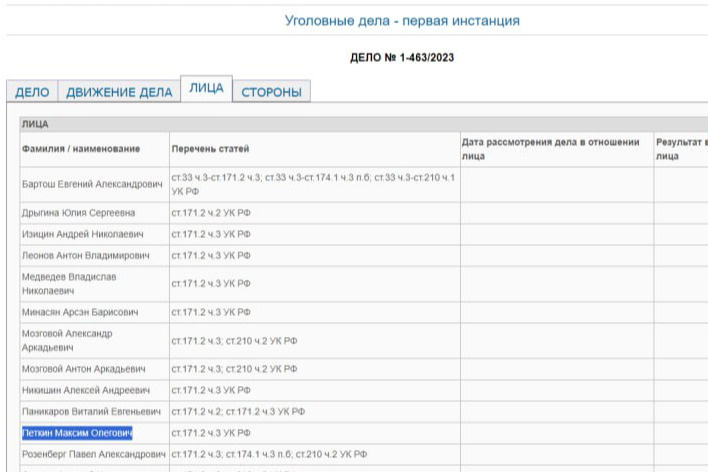Viewport: 708px width, 472px height.
Task: Click the highlighted name Петкин Максим Олегович
Action: pos(77,433)
